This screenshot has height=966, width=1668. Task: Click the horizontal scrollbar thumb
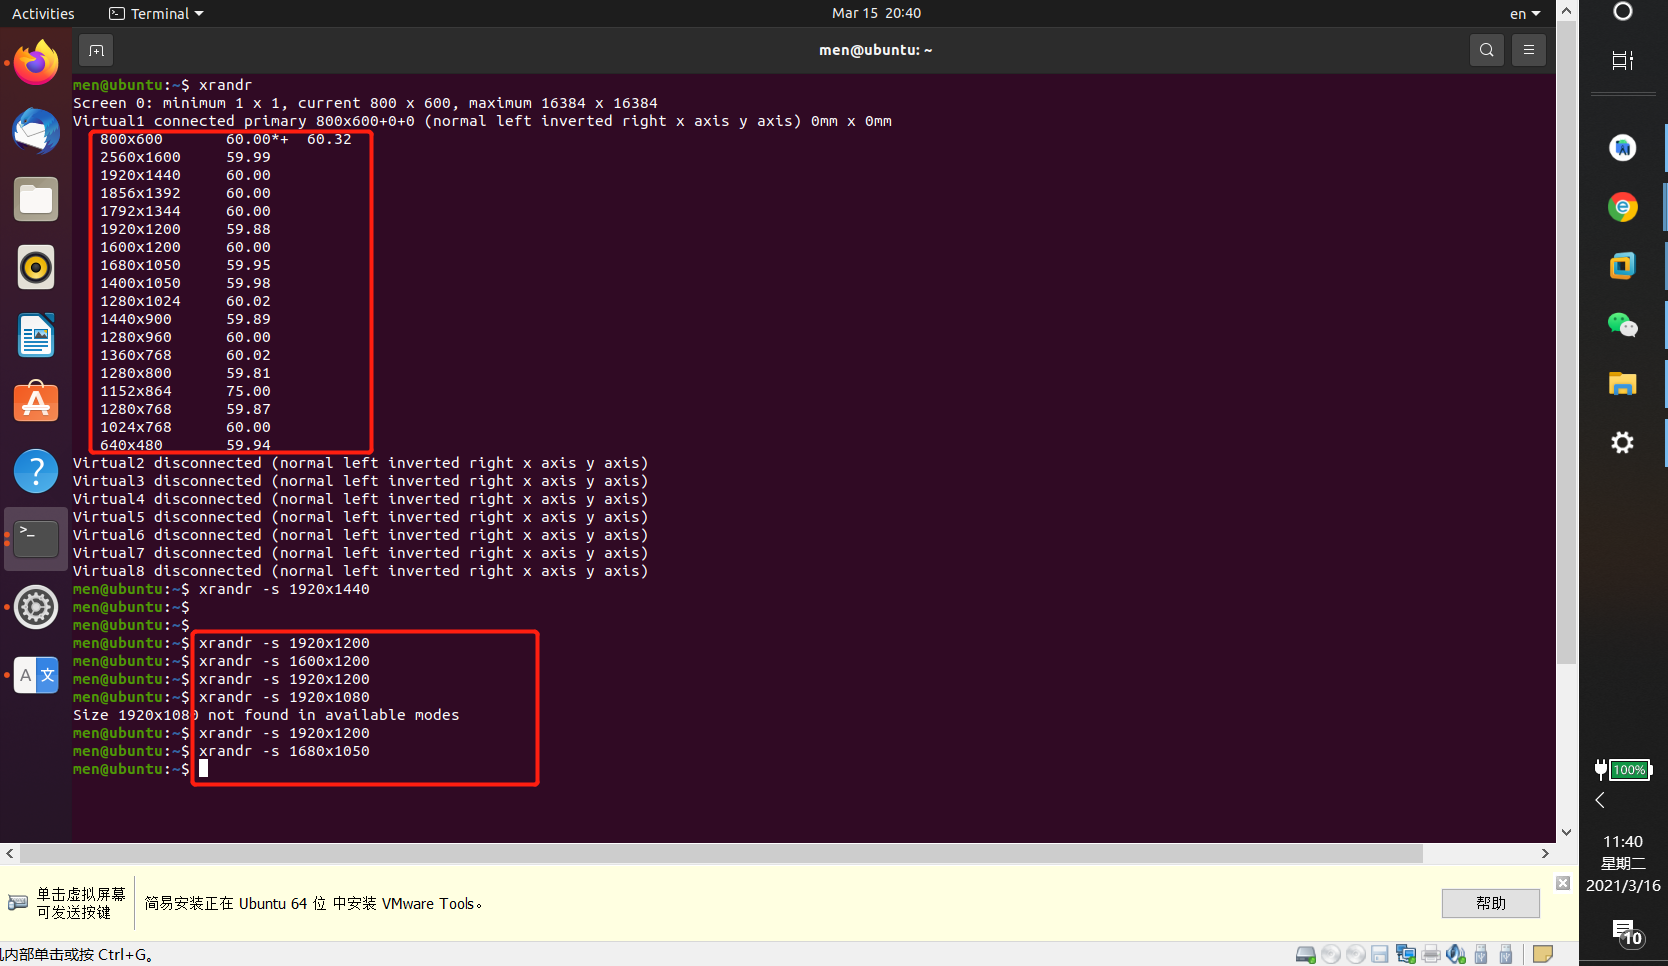pyautogui.click(x=721, y=853)
